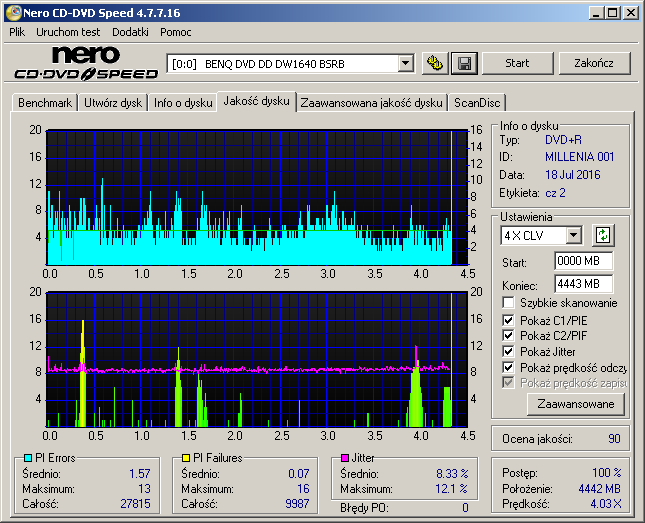Select the Jakość dysku tab

[x=256, y=101]
